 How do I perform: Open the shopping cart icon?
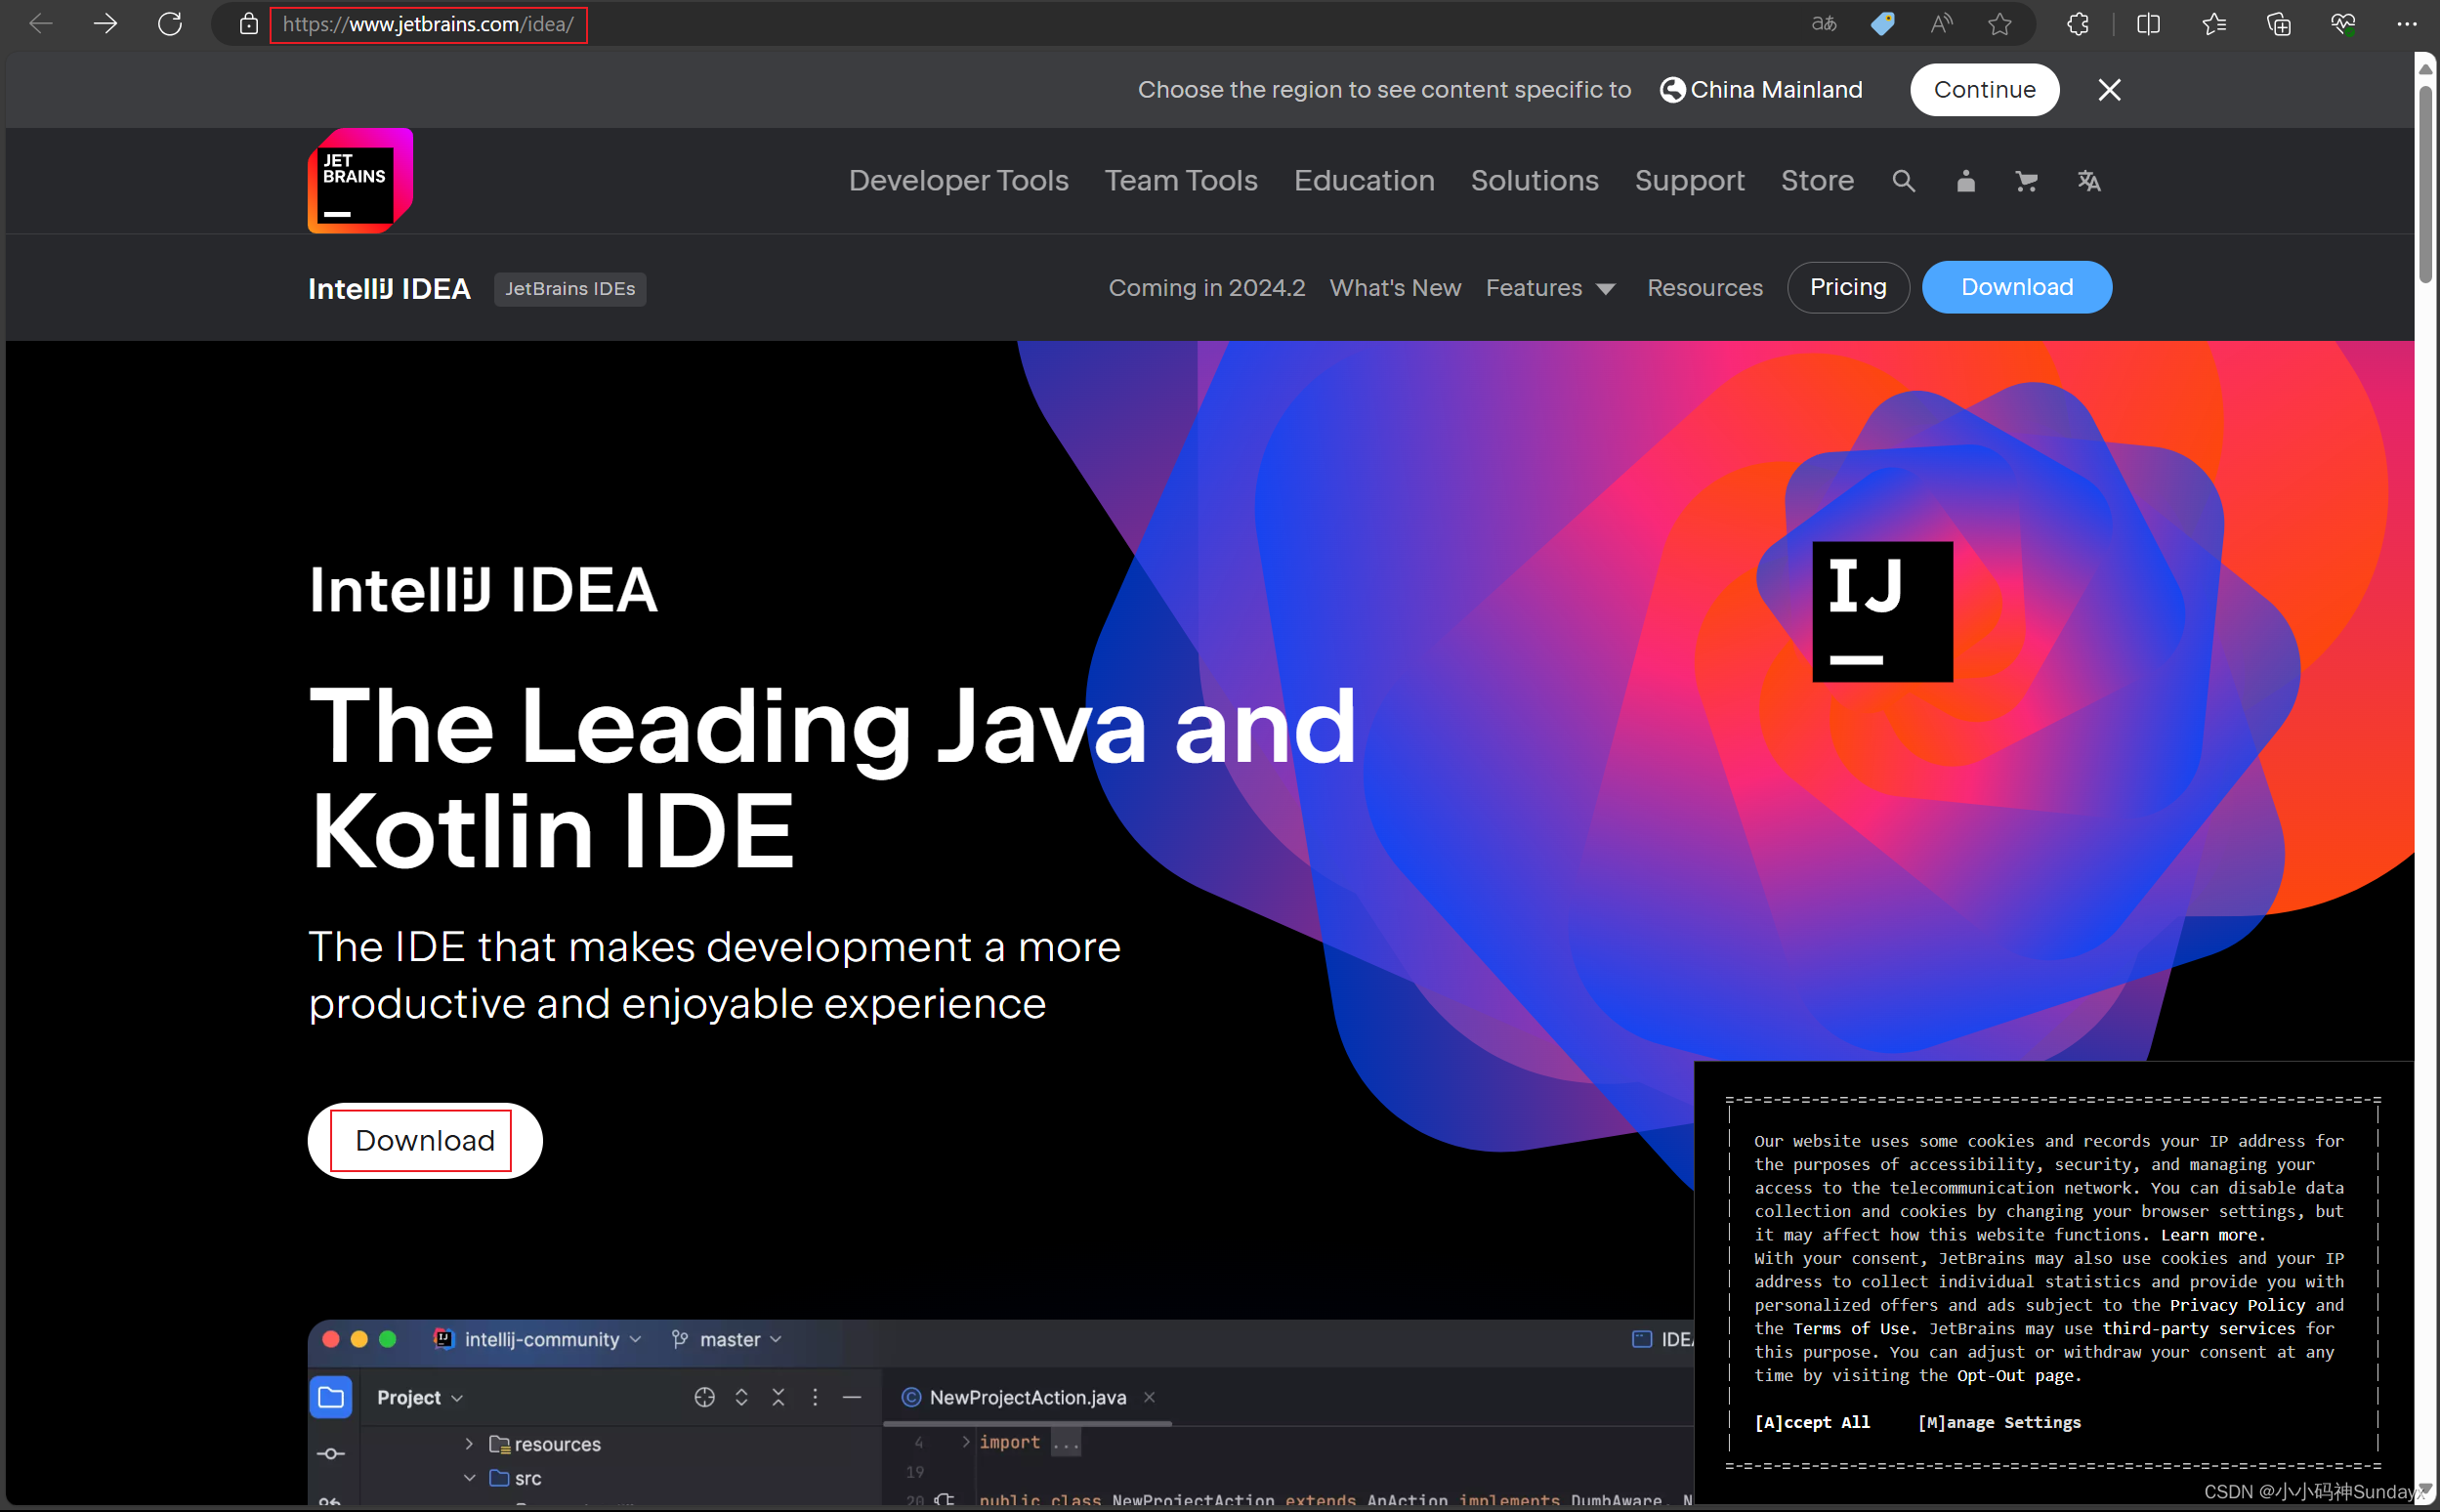click(x=2026, y=181)
